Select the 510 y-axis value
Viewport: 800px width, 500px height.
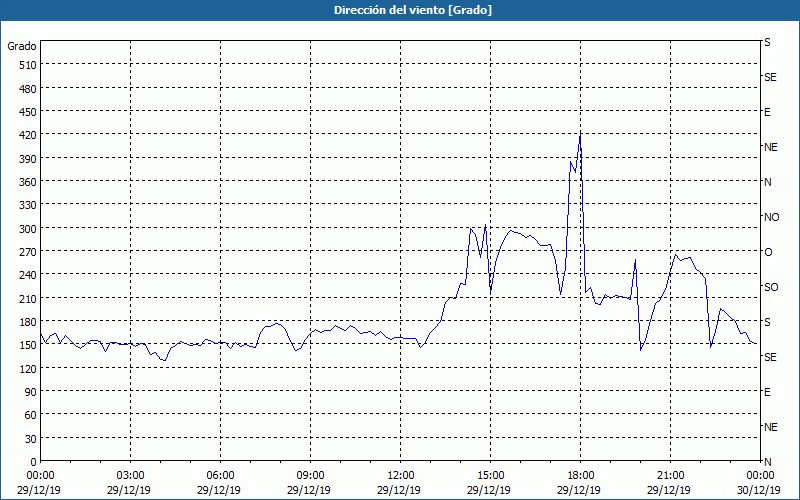click(x=28, y=65)
